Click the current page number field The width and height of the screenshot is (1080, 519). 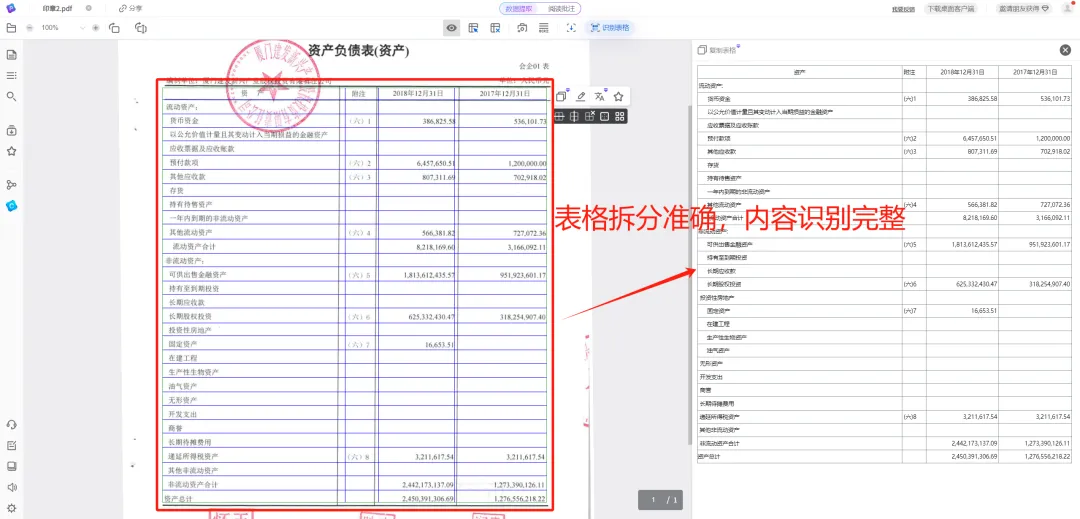(x=653, y=500)
